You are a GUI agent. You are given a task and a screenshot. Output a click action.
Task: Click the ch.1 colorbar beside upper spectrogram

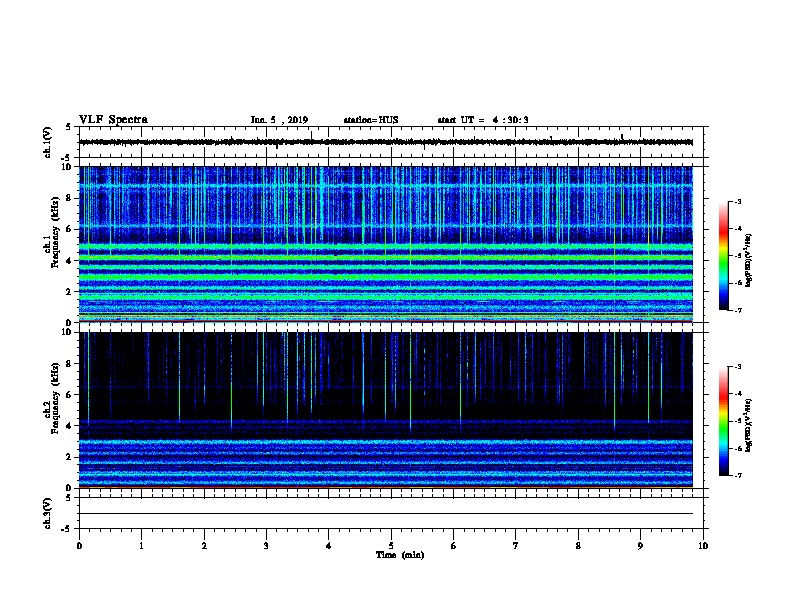pyautogui.click(x=723, y=256)
